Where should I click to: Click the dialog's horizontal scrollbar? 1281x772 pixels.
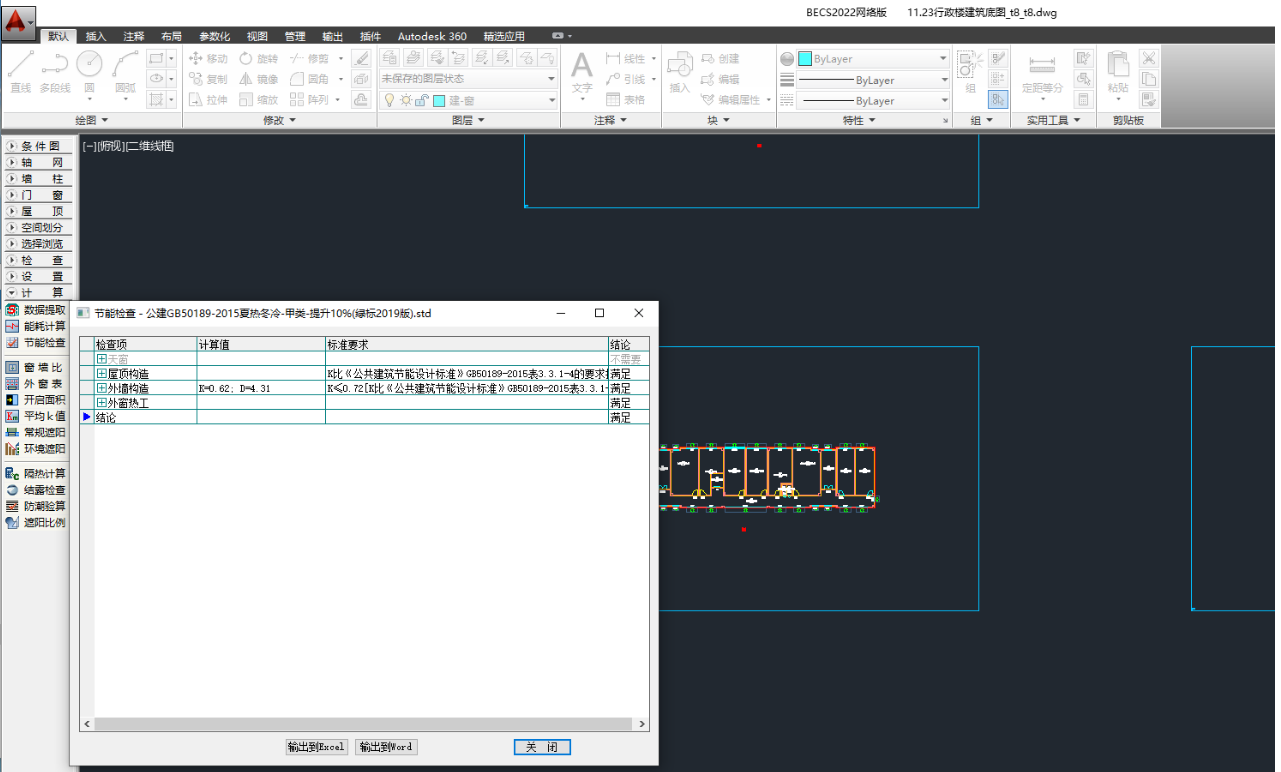click(364, 724)
